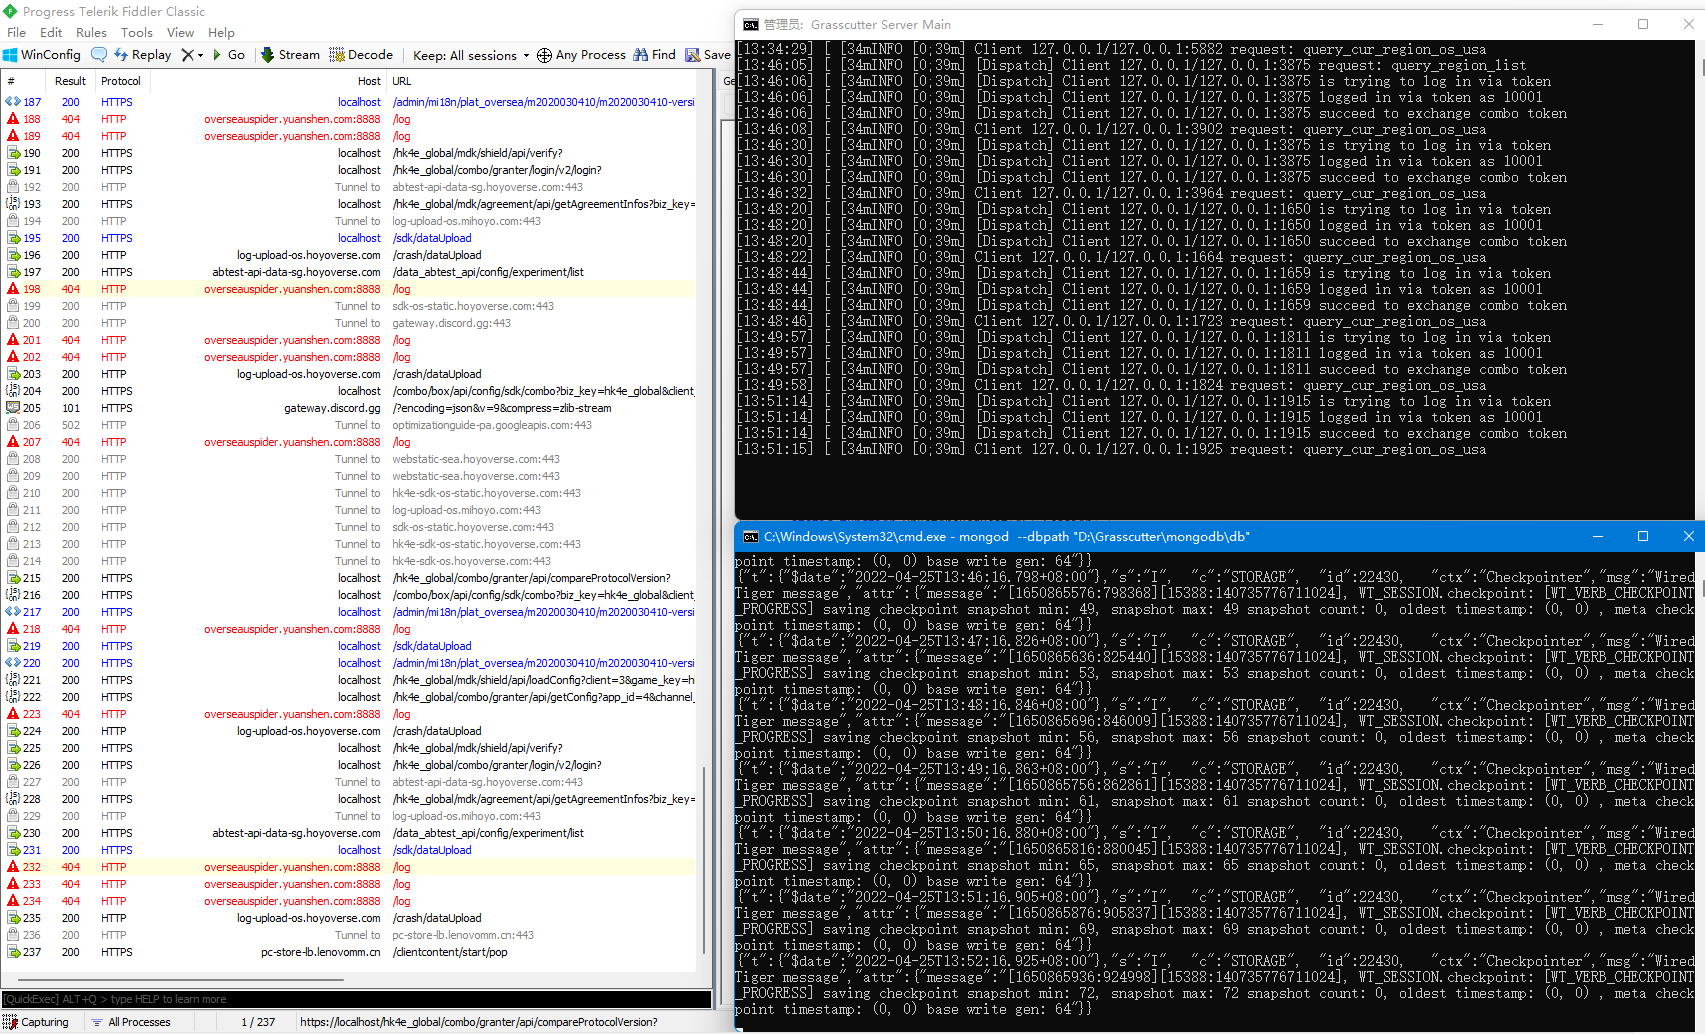Open the View menu
Image resolution: width=1705 pixels, height=1034 pixels.
[x=180, y=32]
